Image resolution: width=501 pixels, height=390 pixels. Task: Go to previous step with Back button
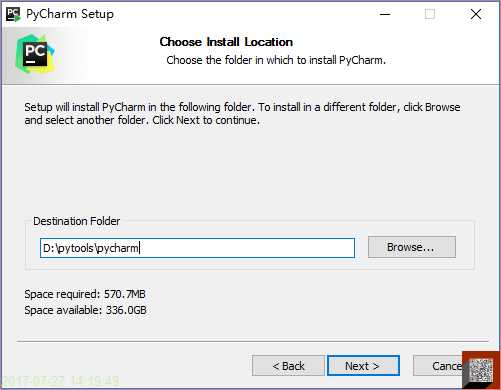[288, 366]
